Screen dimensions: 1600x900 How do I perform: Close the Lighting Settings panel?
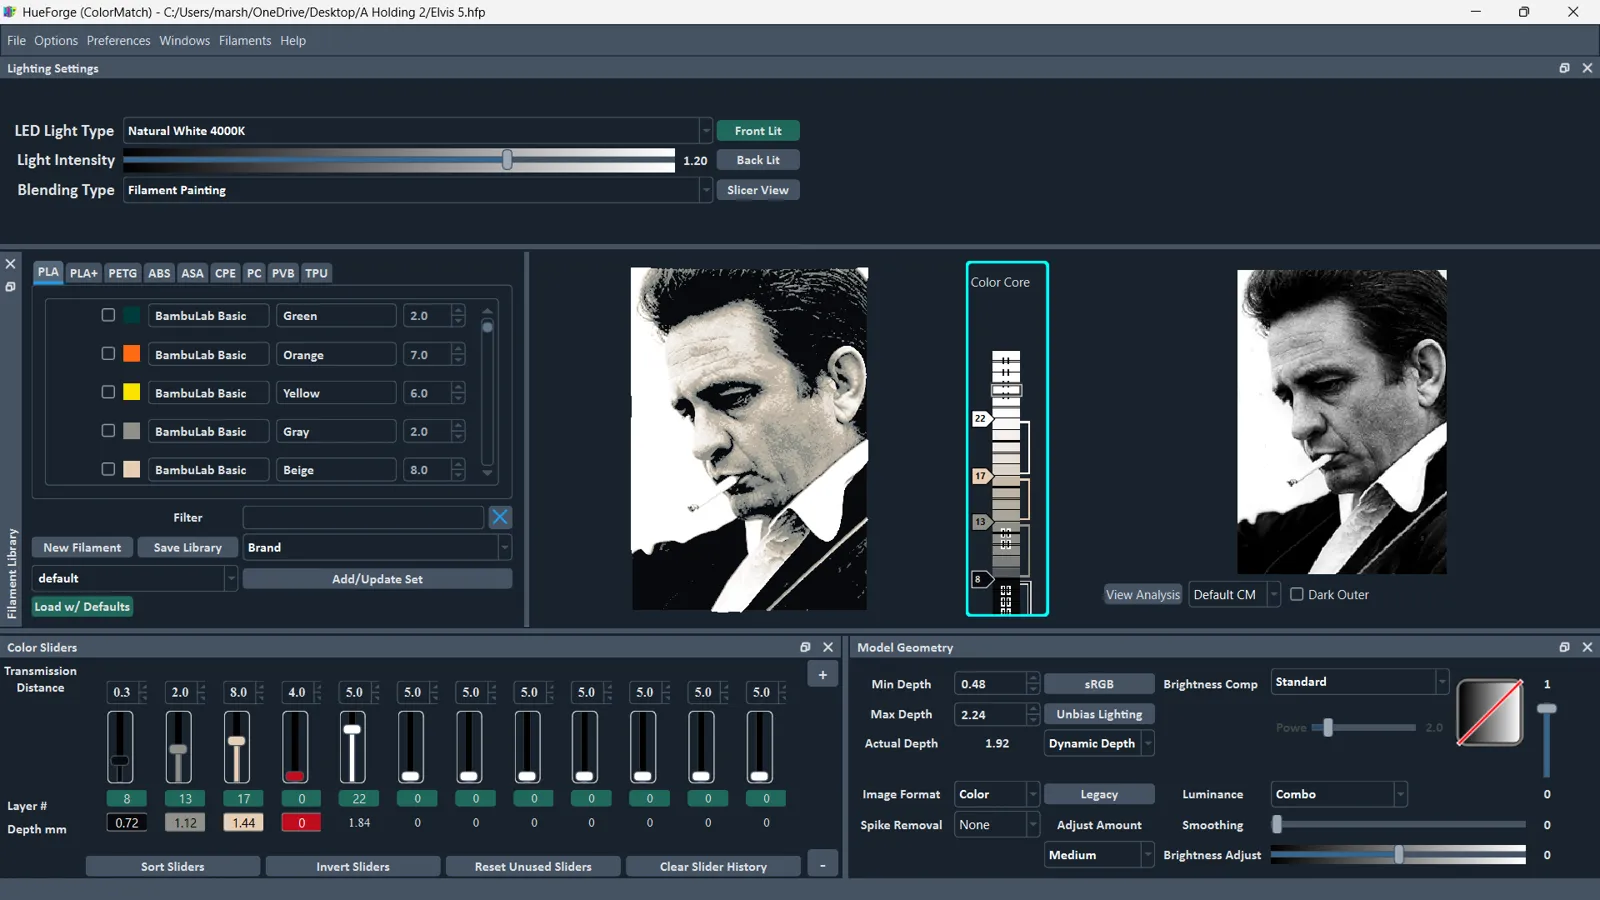(x=1587, y=68)
